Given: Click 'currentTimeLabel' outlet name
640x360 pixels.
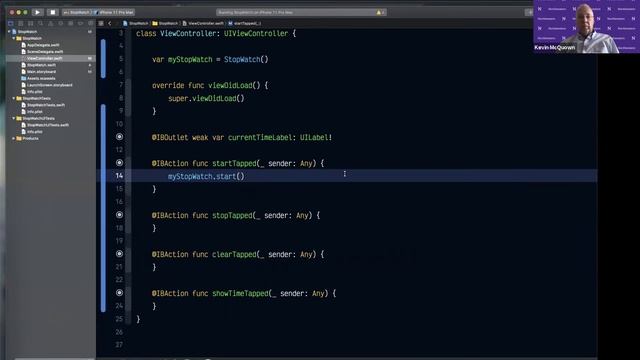Looking at the screenshot, I should pos(260,138).
